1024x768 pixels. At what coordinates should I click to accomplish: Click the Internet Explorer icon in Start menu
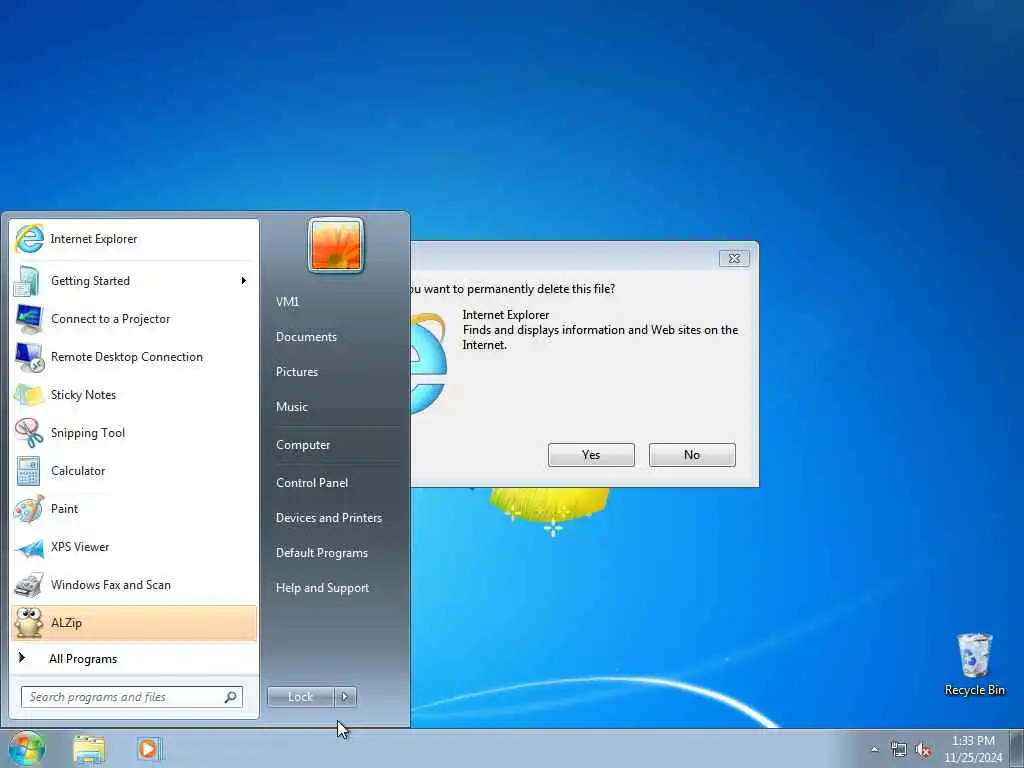[29, 239]
